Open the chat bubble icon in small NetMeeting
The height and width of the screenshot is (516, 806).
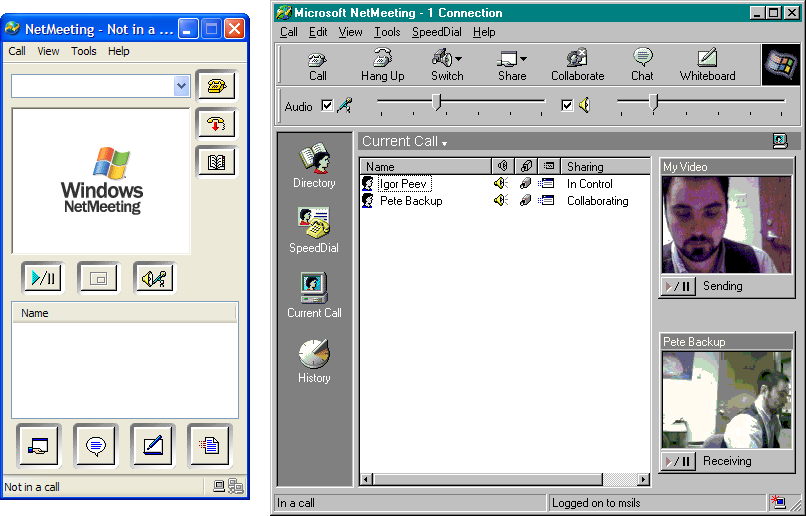tap(96, 446)
